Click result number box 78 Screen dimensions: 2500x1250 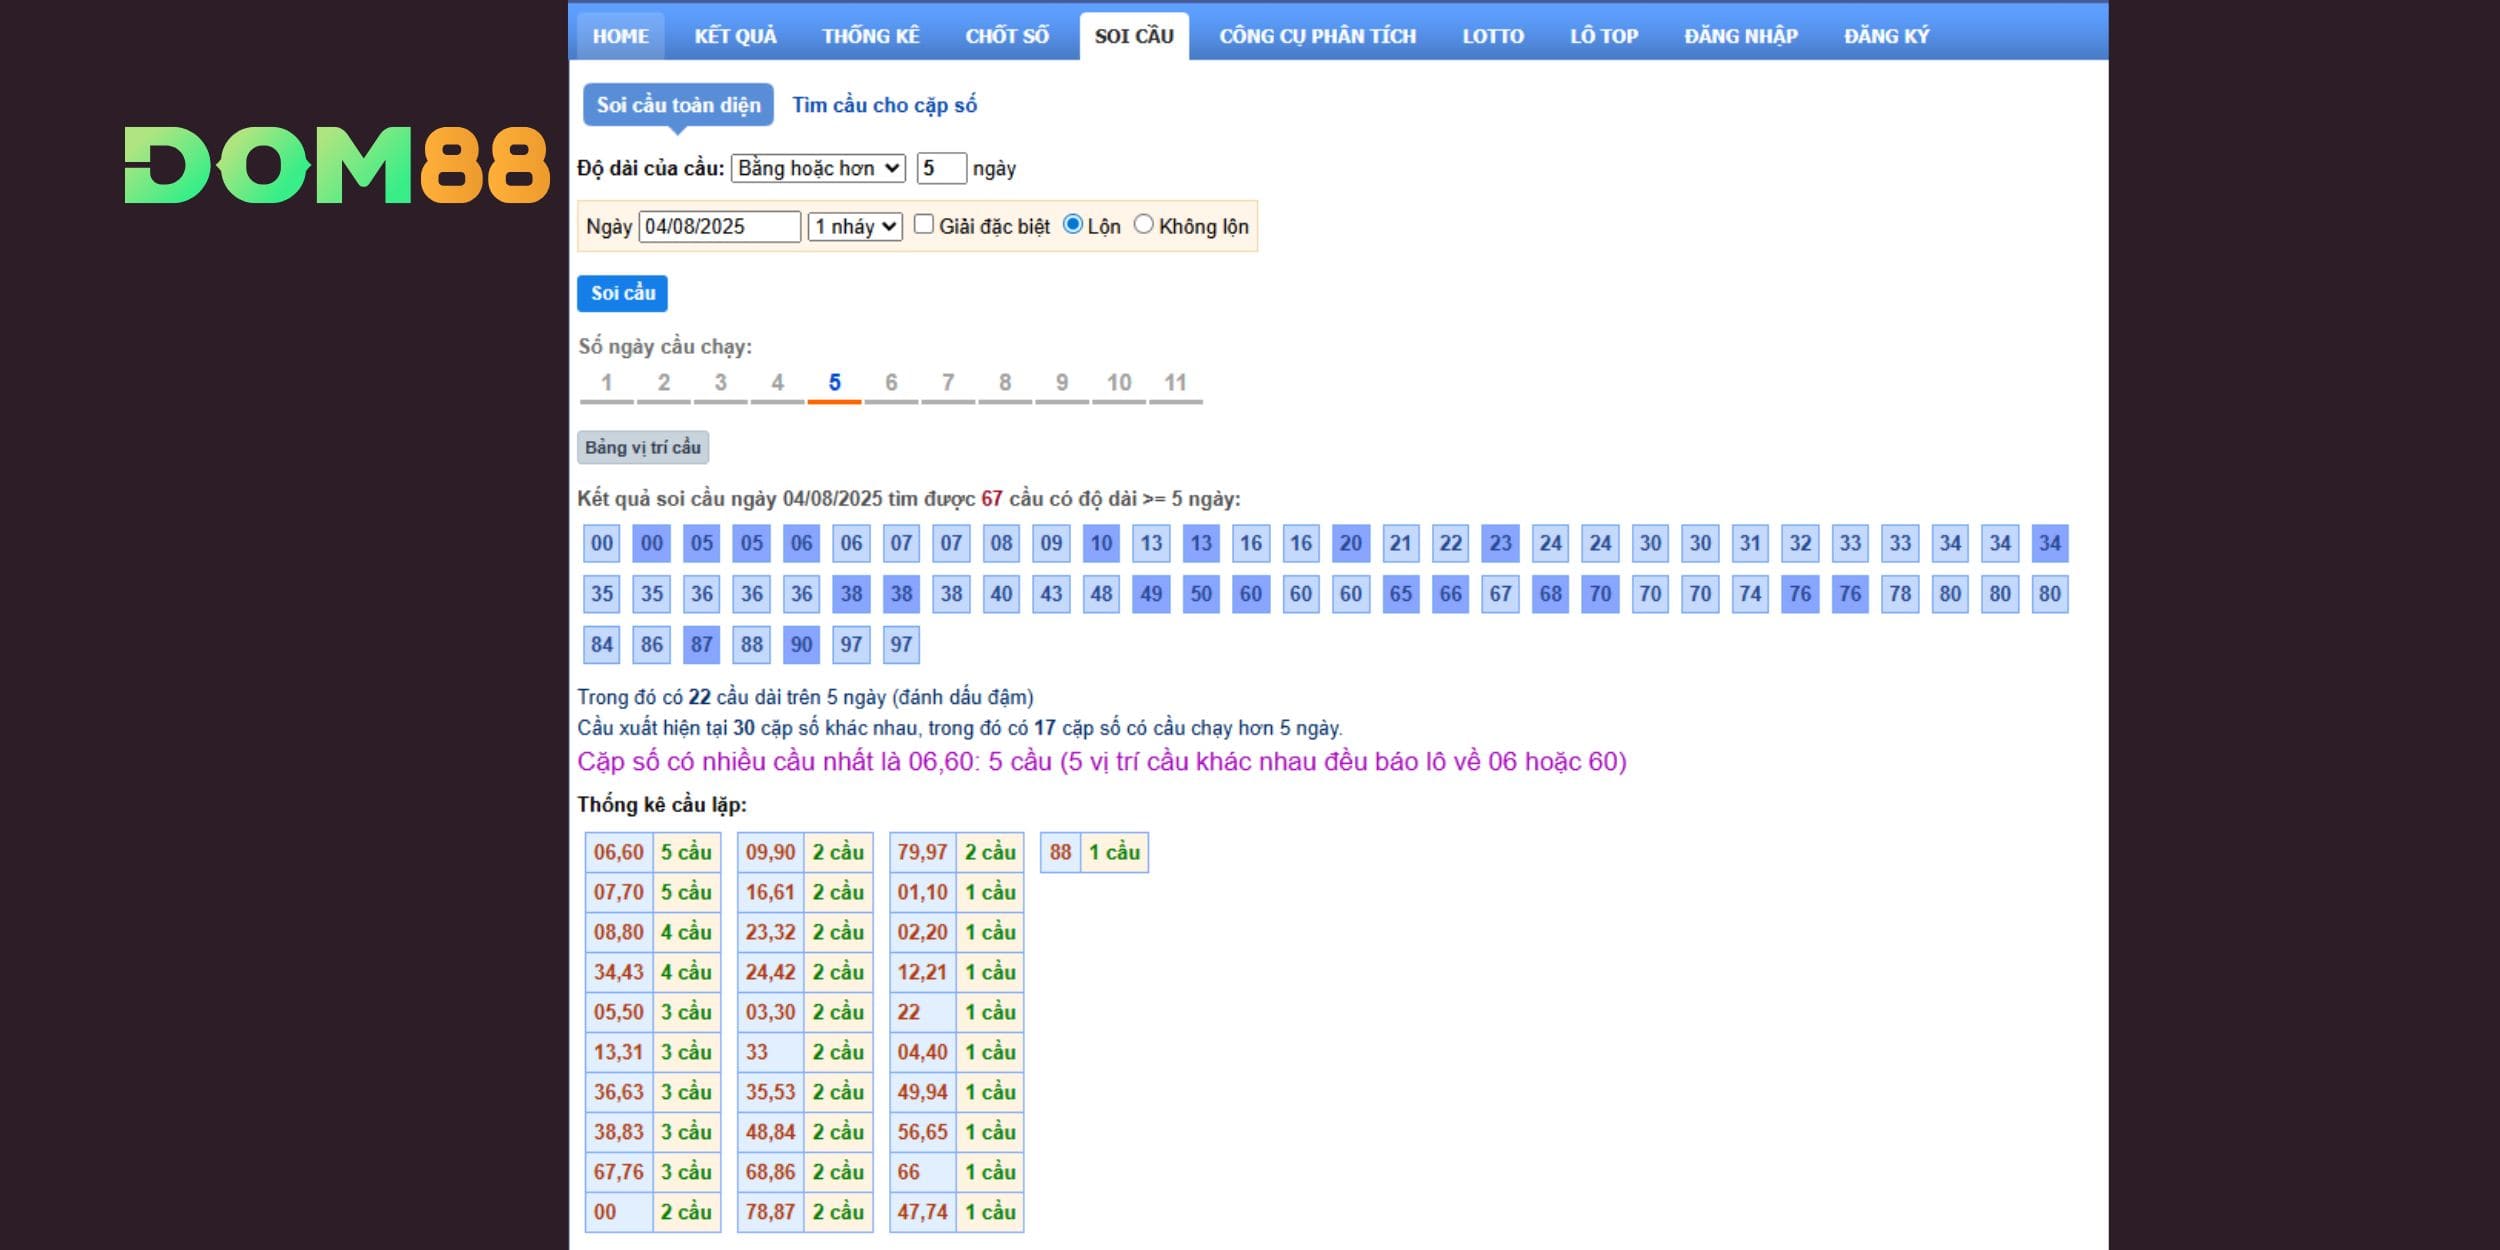(x=1900, y=594)
